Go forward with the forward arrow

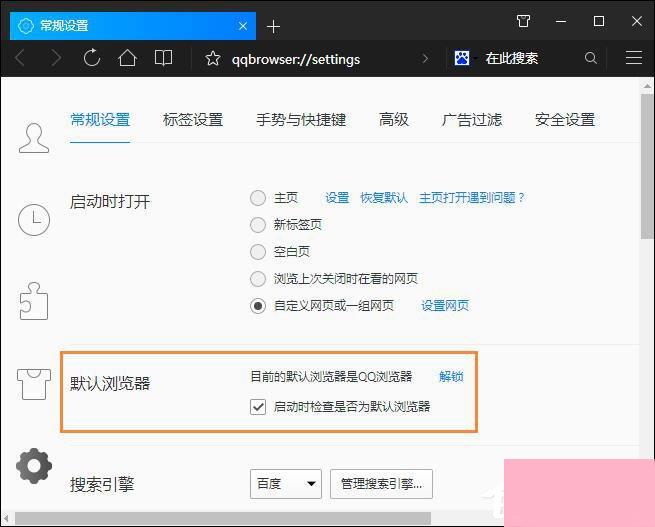point(56,58)
